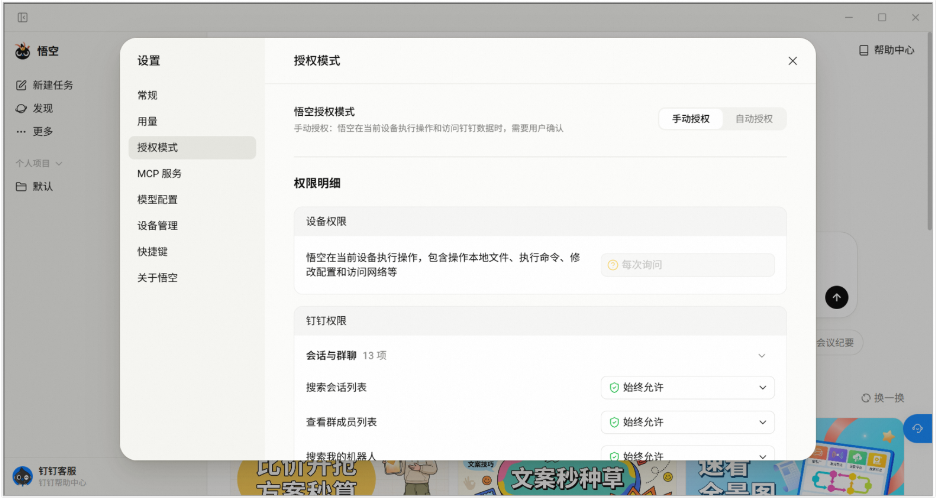Select 自动授权 mode
Viewport: 937px width, 501px height.
[754, 119]
